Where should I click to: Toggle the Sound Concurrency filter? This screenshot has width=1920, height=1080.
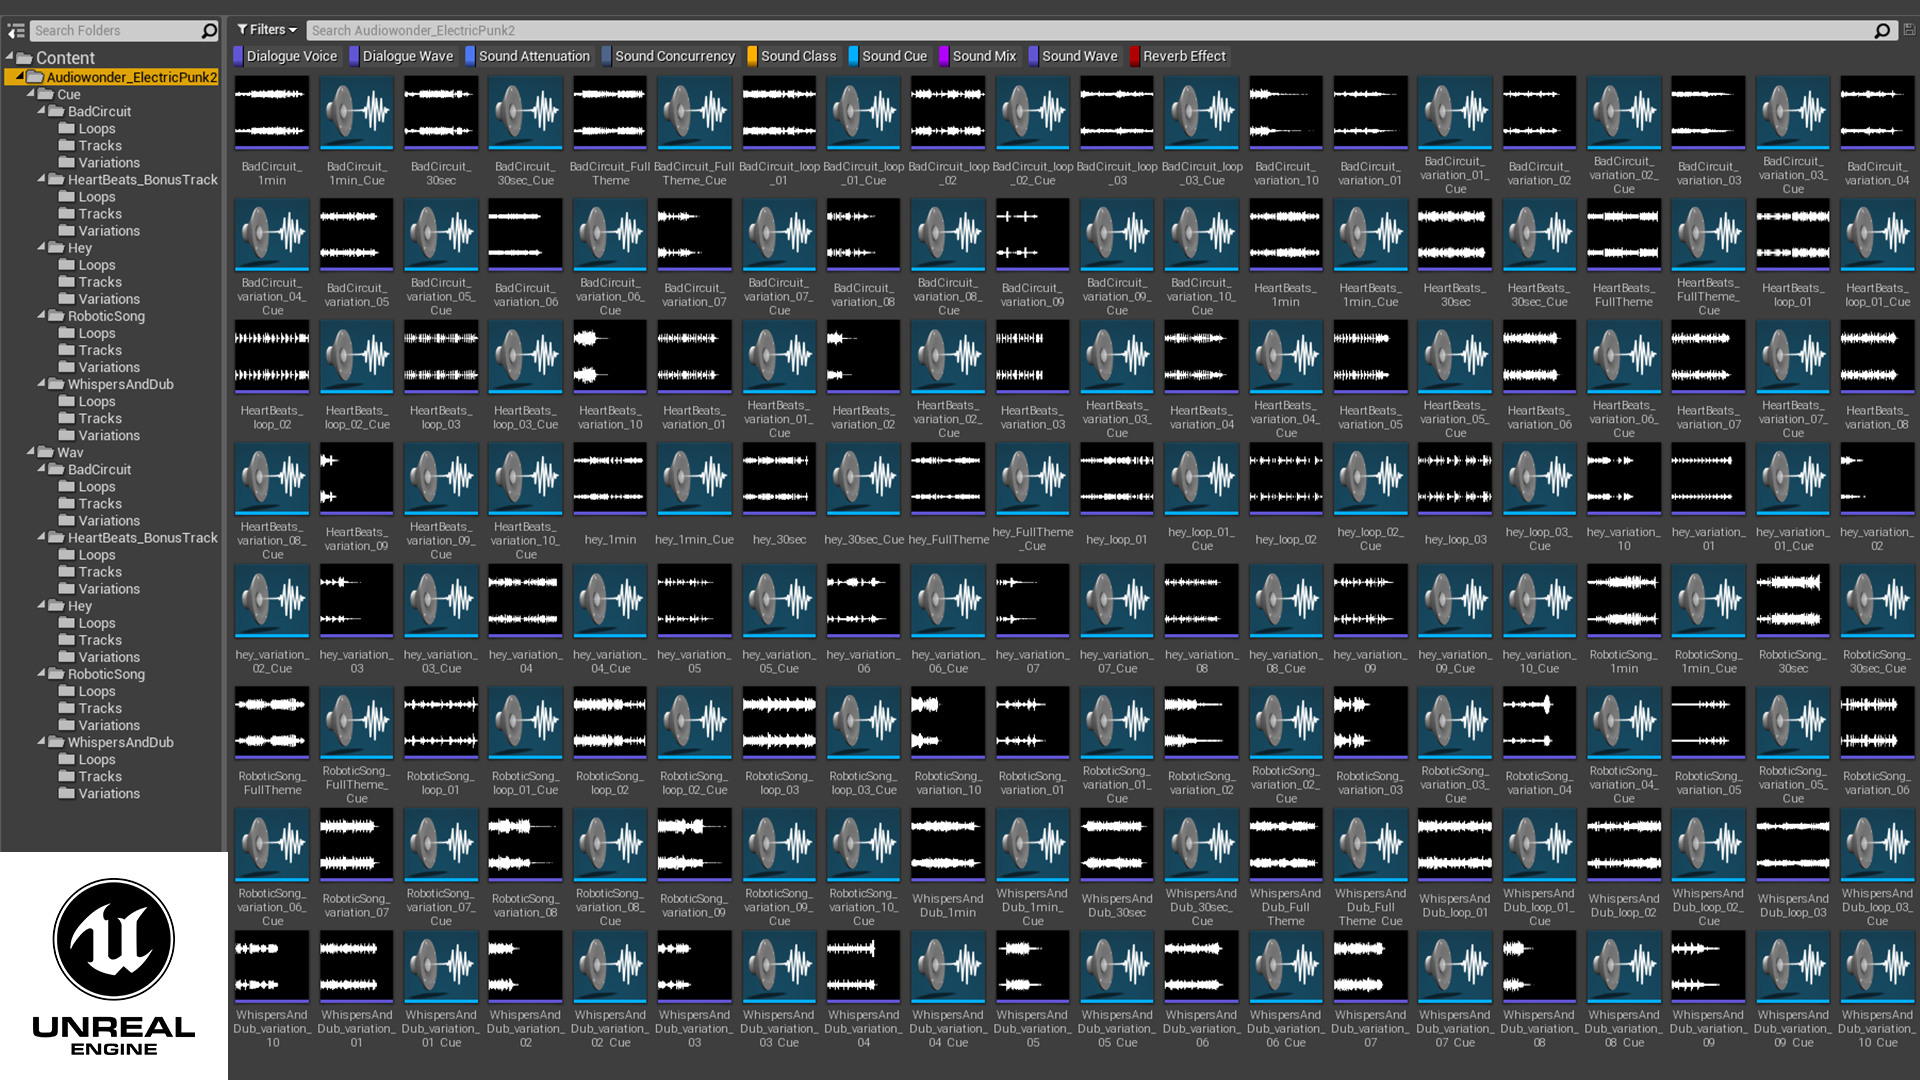[x=669, y=56]
